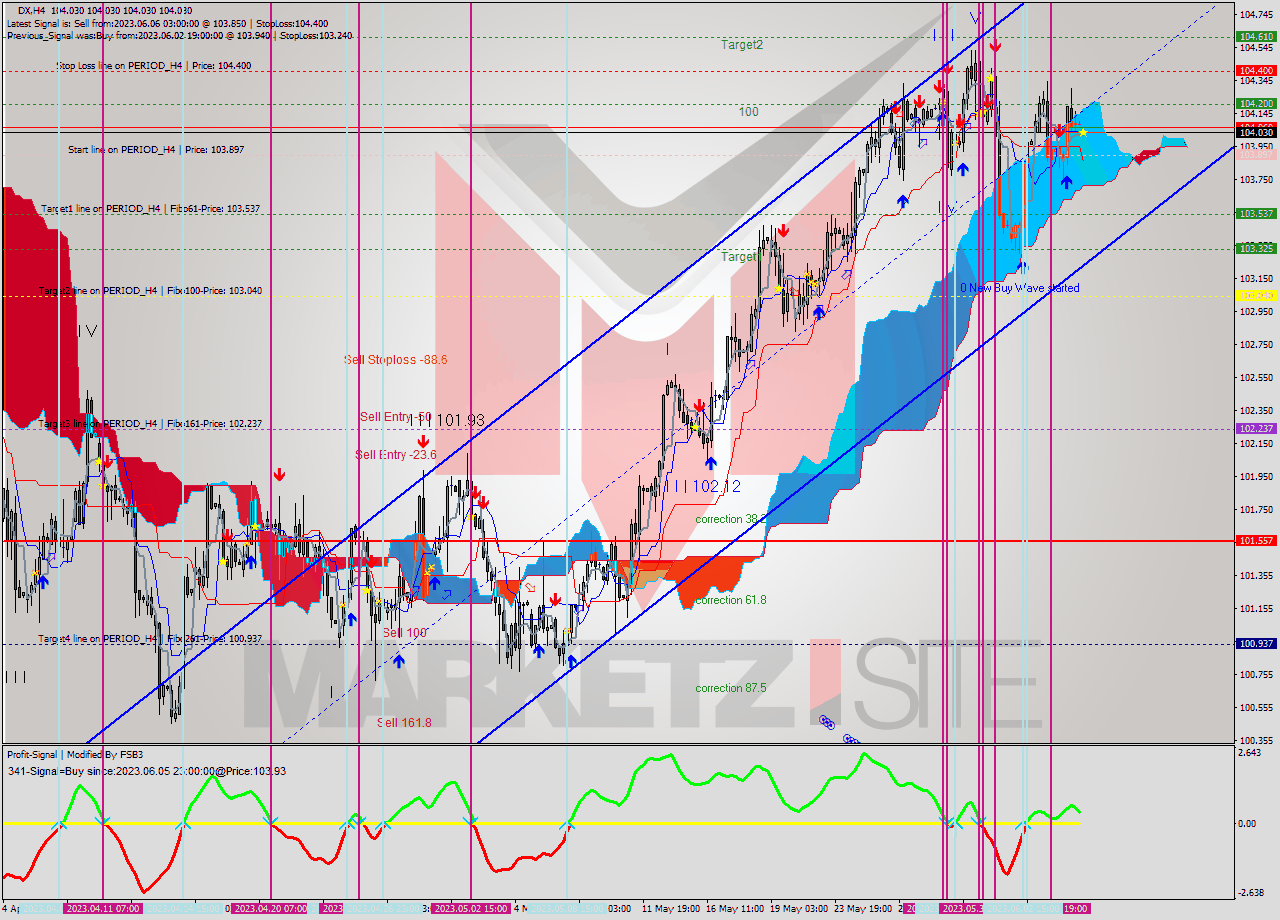
Task: Click the Target2 label
Action: (x=742, y=45)
